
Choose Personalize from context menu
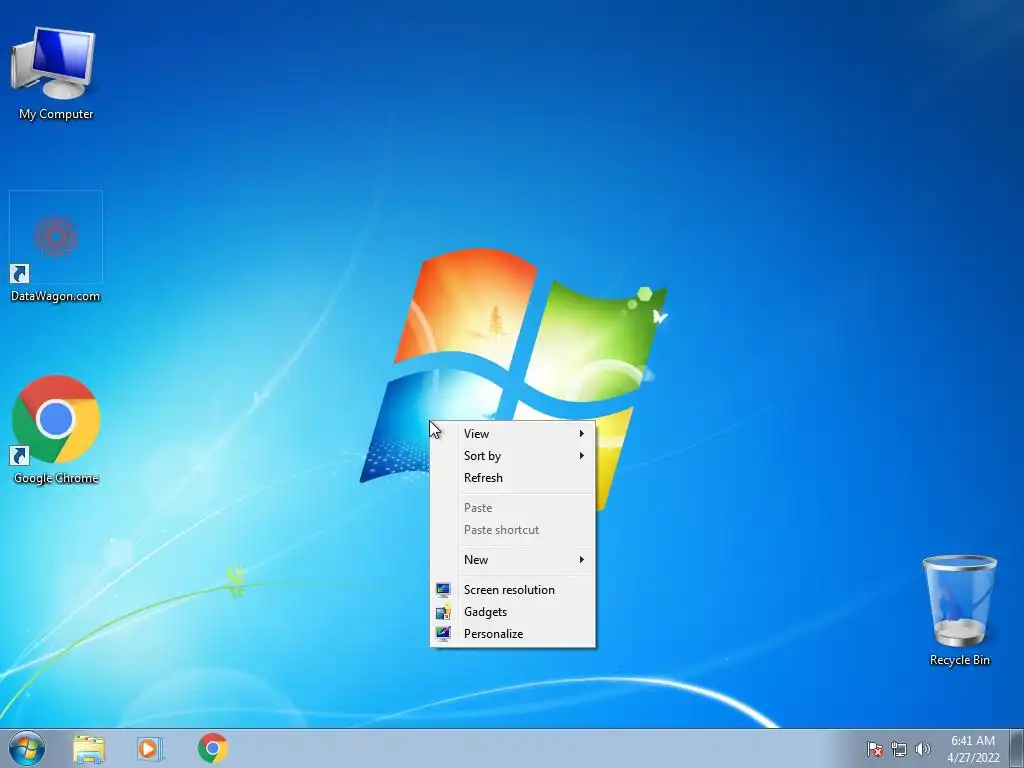513,634
